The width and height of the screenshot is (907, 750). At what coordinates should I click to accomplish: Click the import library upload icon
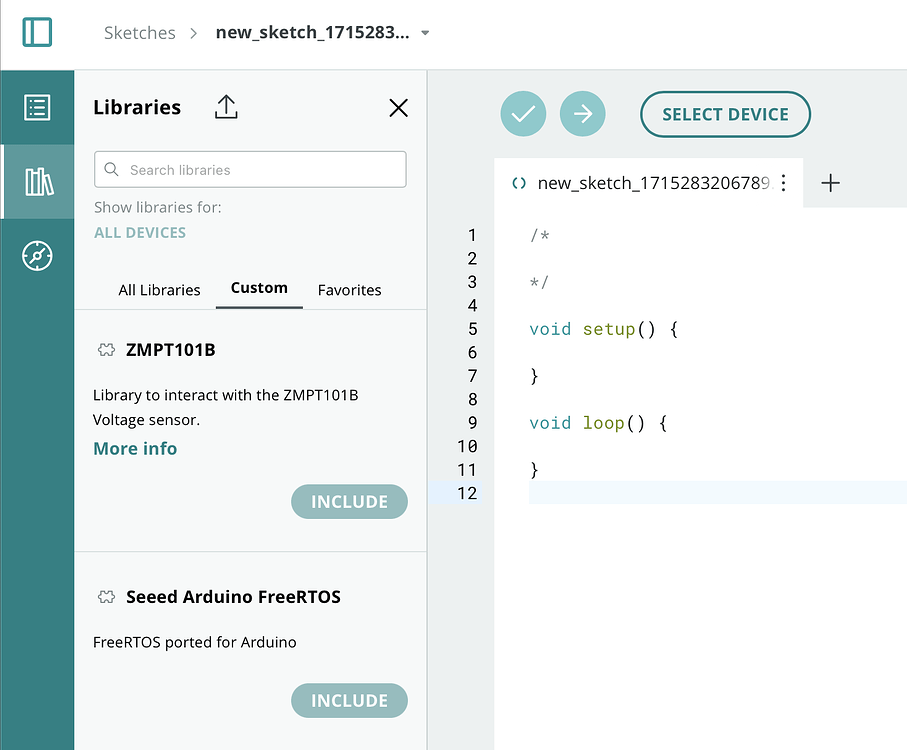coord(226,107)
